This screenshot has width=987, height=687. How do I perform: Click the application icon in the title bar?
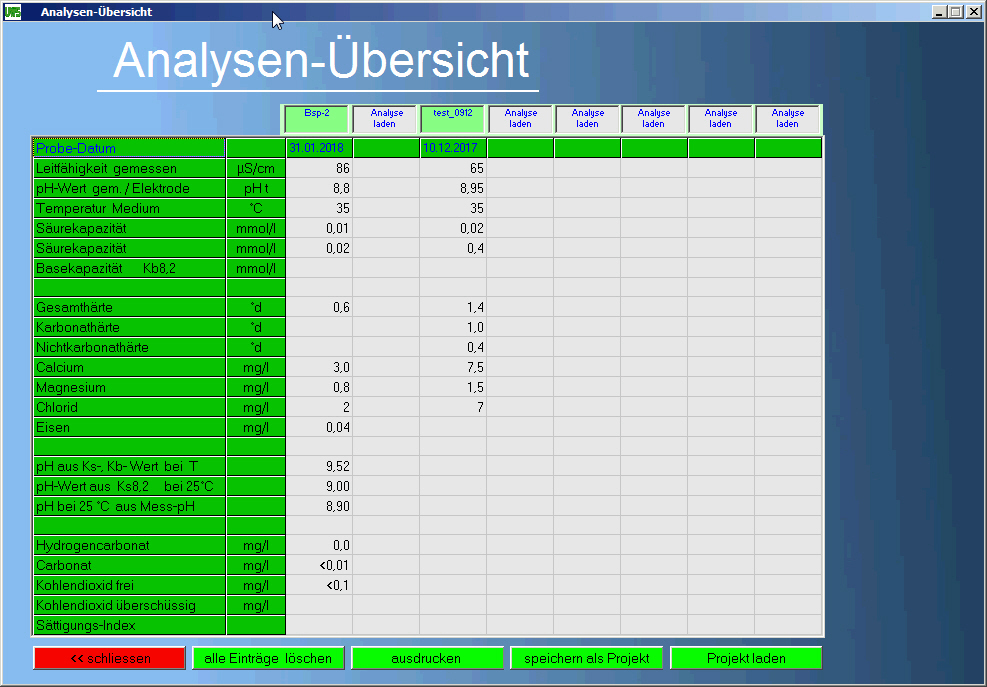[13, 12]
